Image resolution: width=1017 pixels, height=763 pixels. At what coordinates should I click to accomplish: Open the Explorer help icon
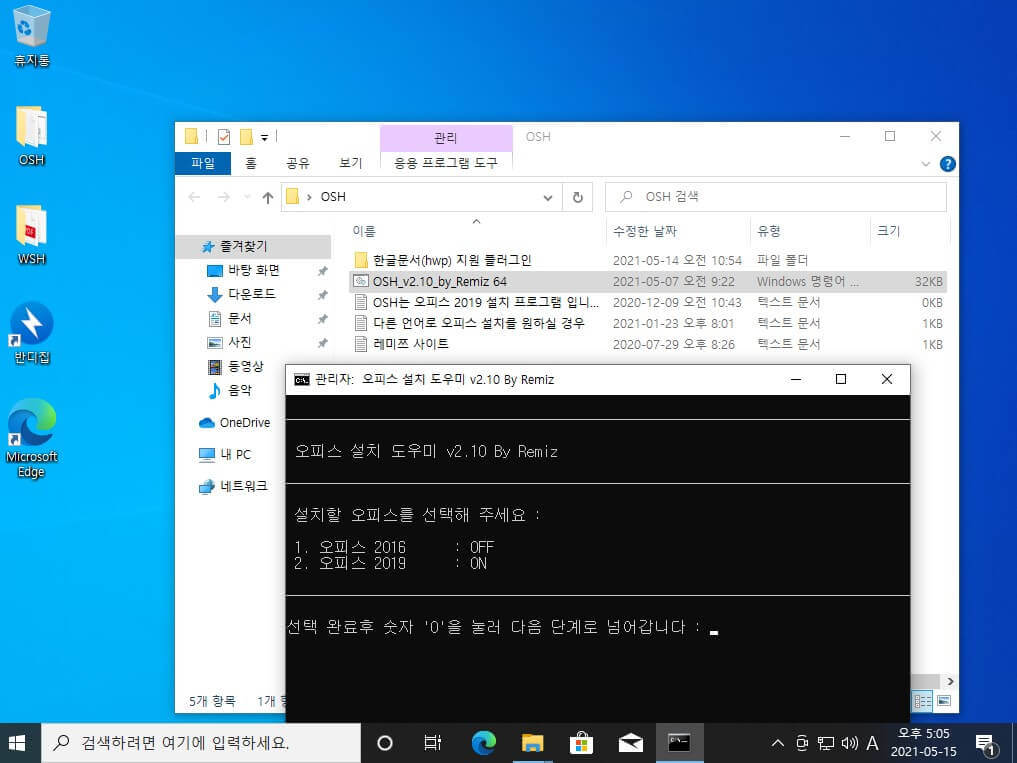click(947, 164)
